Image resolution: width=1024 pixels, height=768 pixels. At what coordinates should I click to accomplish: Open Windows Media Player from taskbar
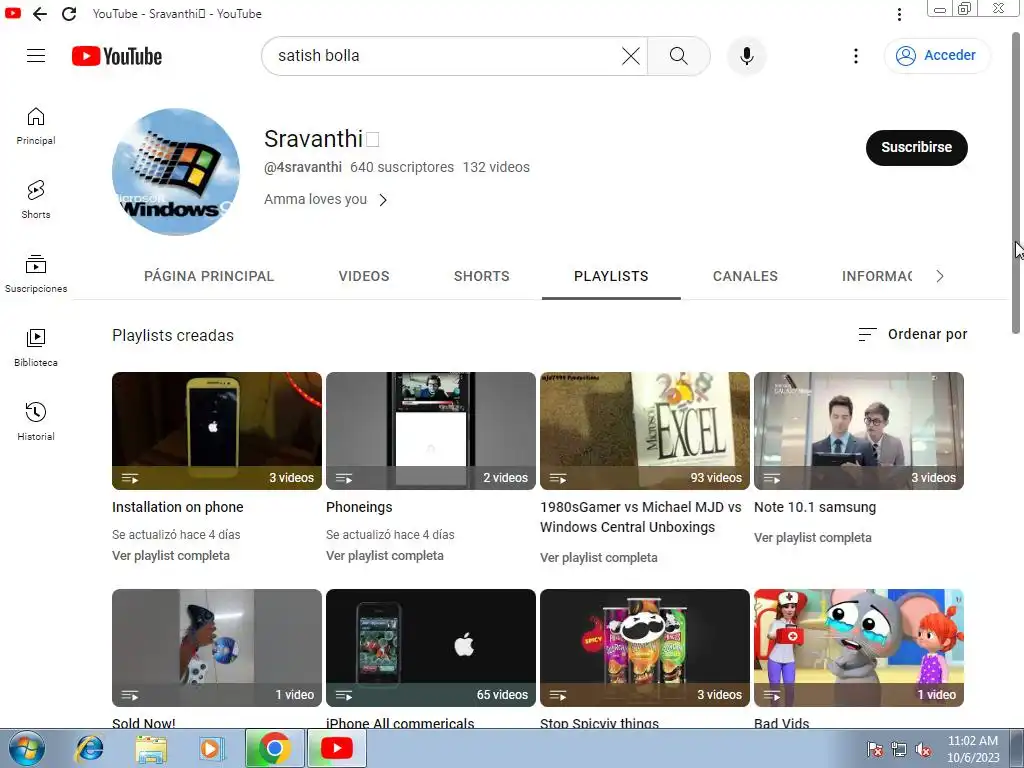click(212, 748)
